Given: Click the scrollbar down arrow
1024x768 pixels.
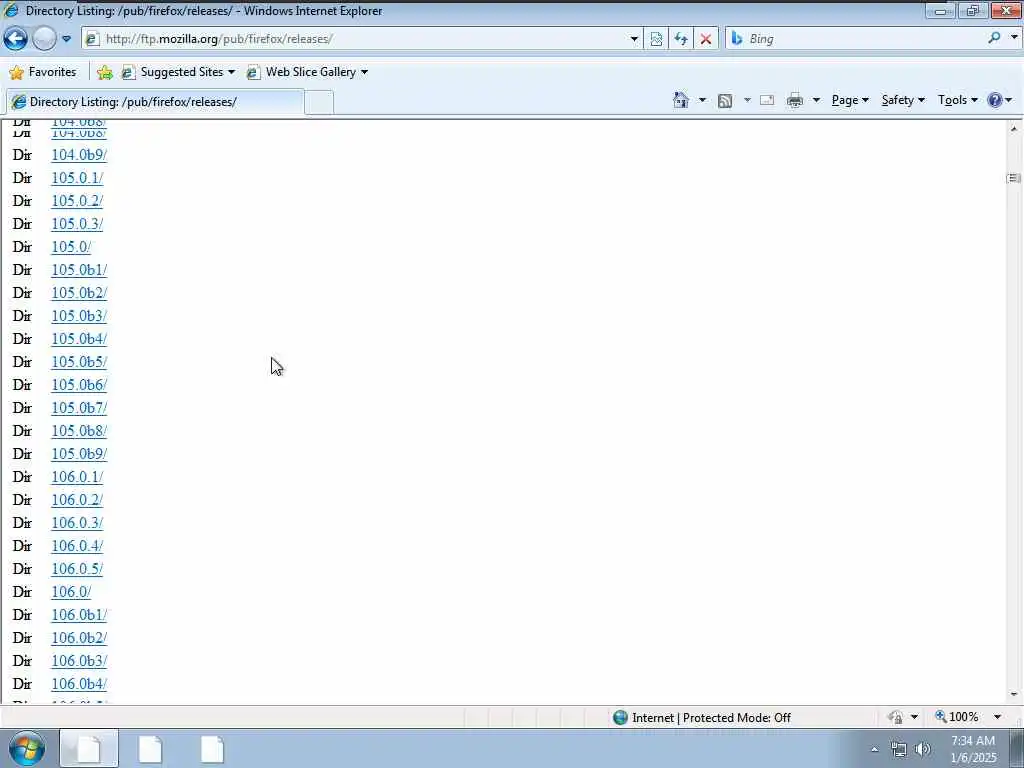Looking at the screenshot, I should [x=1014, y=695].
